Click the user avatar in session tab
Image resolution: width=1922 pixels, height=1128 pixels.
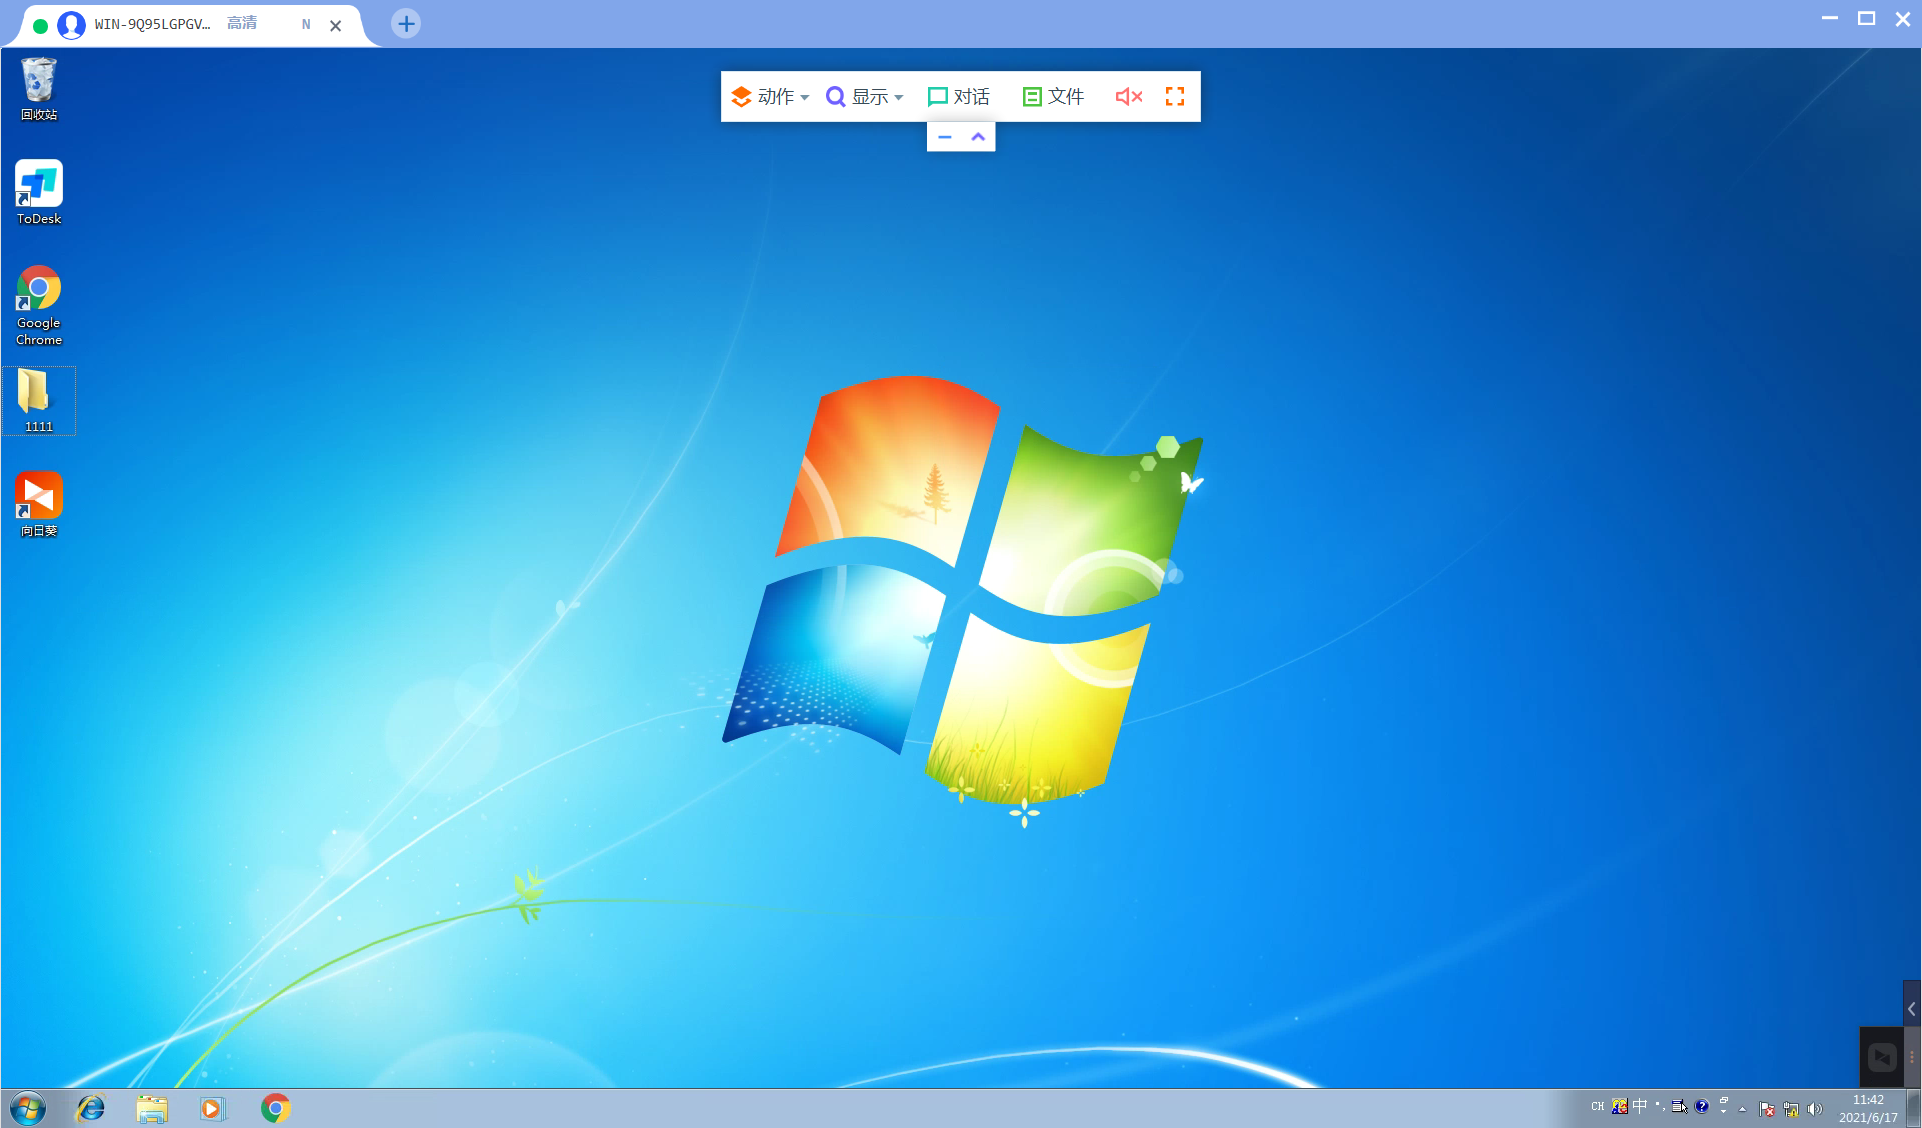[x=71, y=25]
